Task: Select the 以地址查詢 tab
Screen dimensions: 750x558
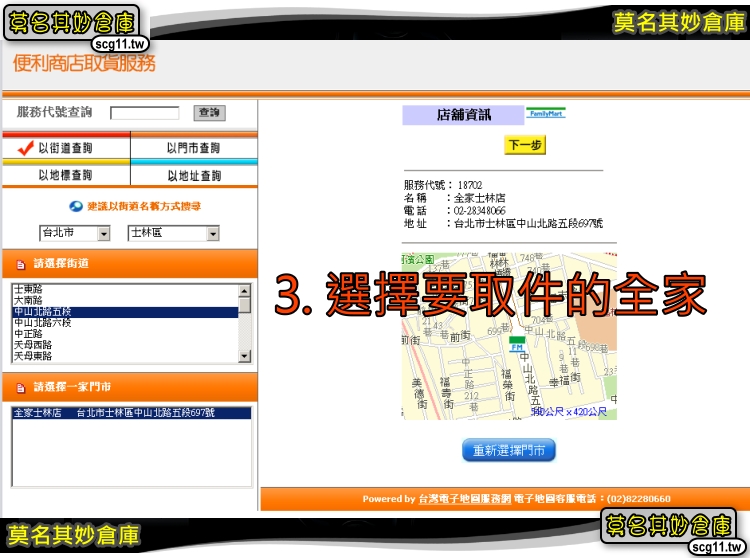Action: [194, 175]
